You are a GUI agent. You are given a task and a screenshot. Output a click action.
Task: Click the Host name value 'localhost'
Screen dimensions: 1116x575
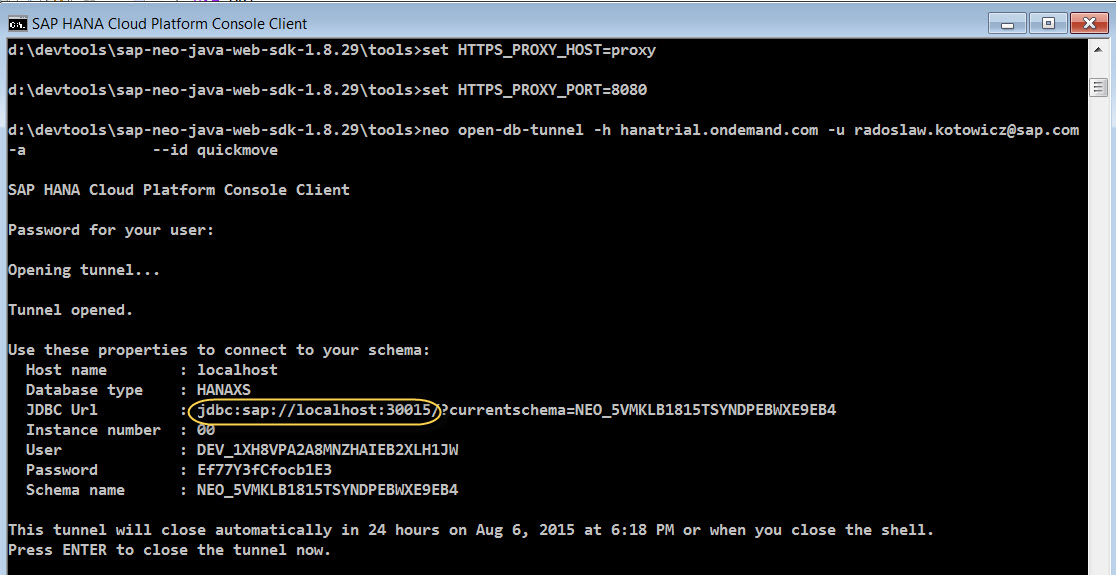pos(238,369)
